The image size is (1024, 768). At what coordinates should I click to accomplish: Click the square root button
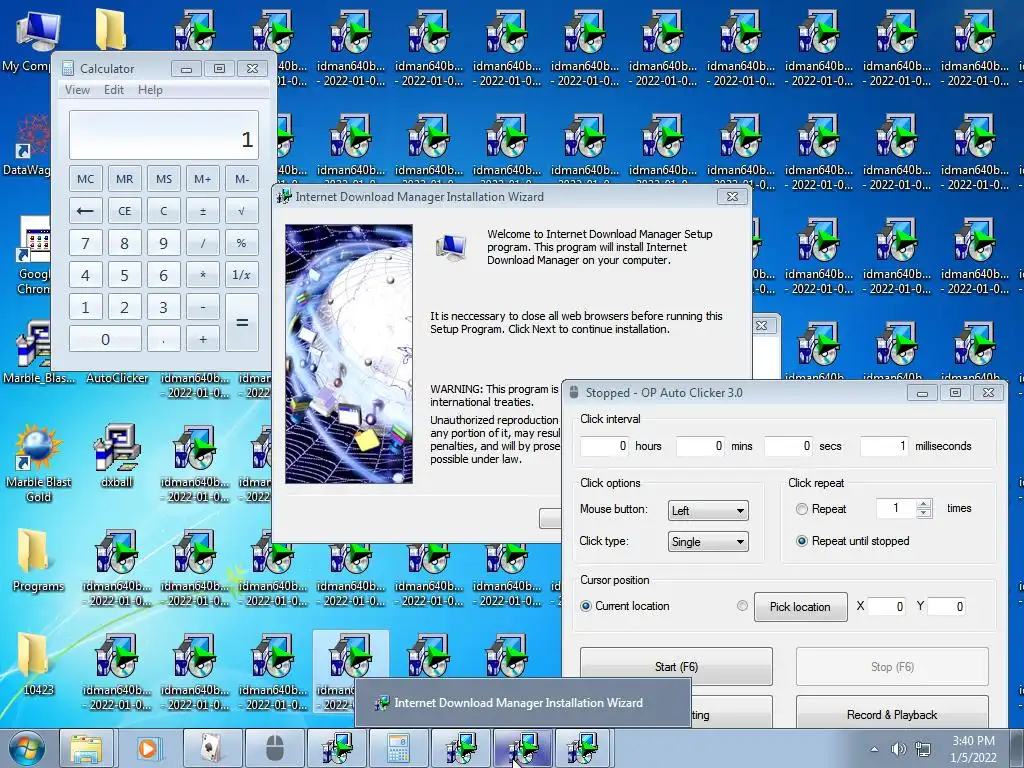click(242, 211)
